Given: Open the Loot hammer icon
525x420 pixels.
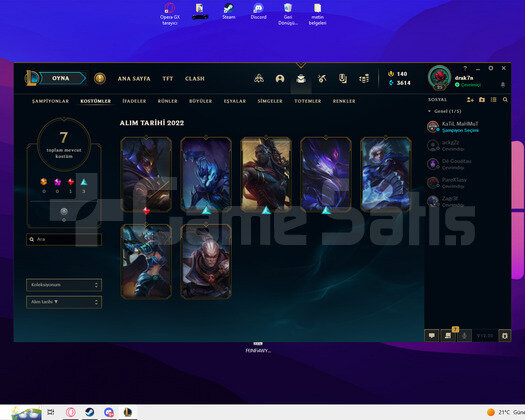Looking at the screenshot, I should (322, 79).
